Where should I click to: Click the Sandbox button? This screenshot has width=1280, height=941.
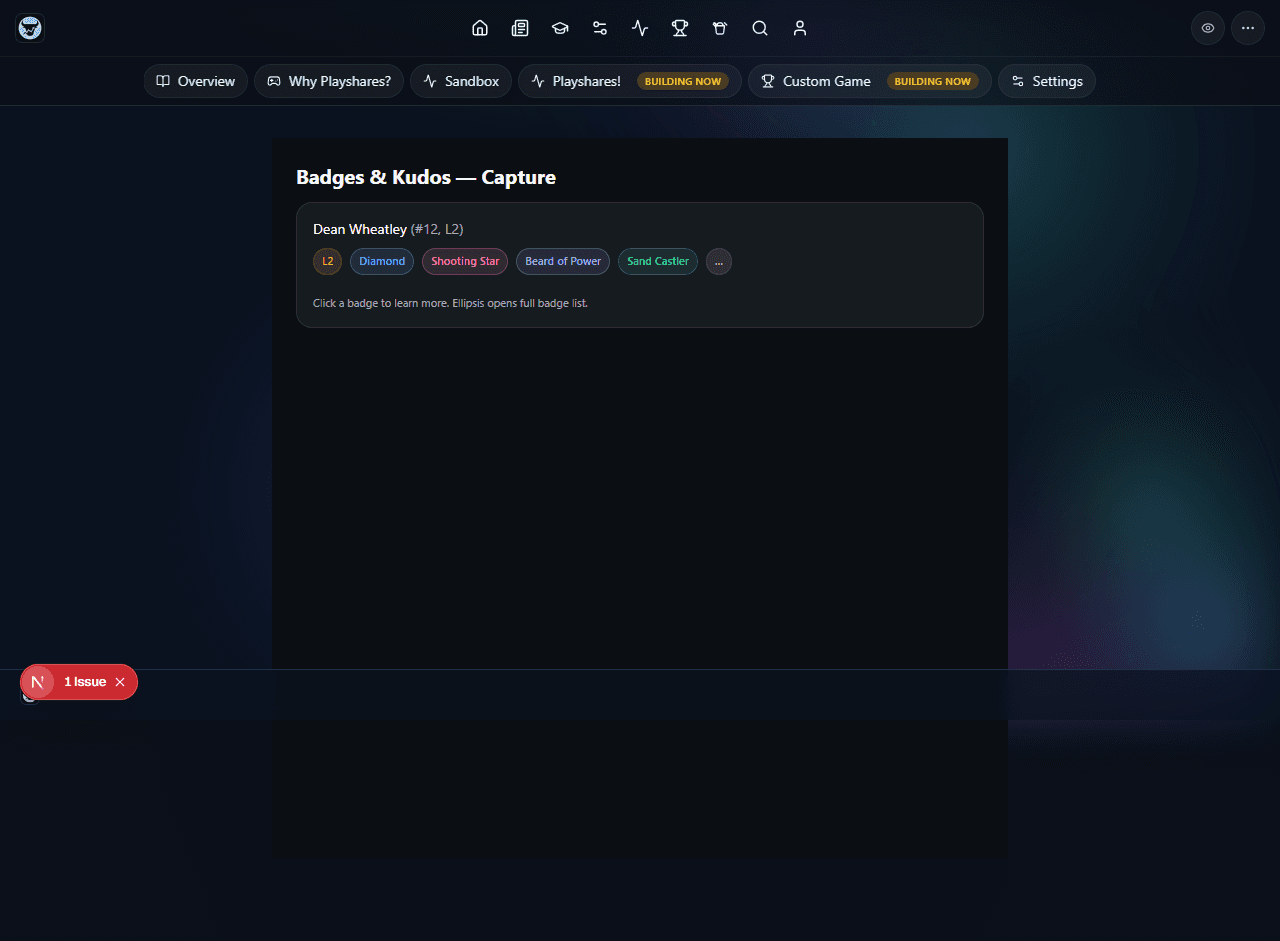tap(460, 81)
